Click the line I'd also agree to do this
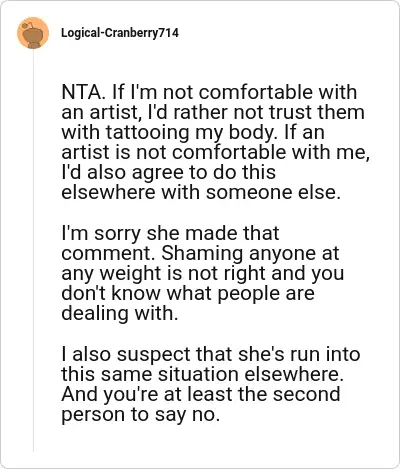The width and height of the screenshot is (400, 469). point(169,172)
